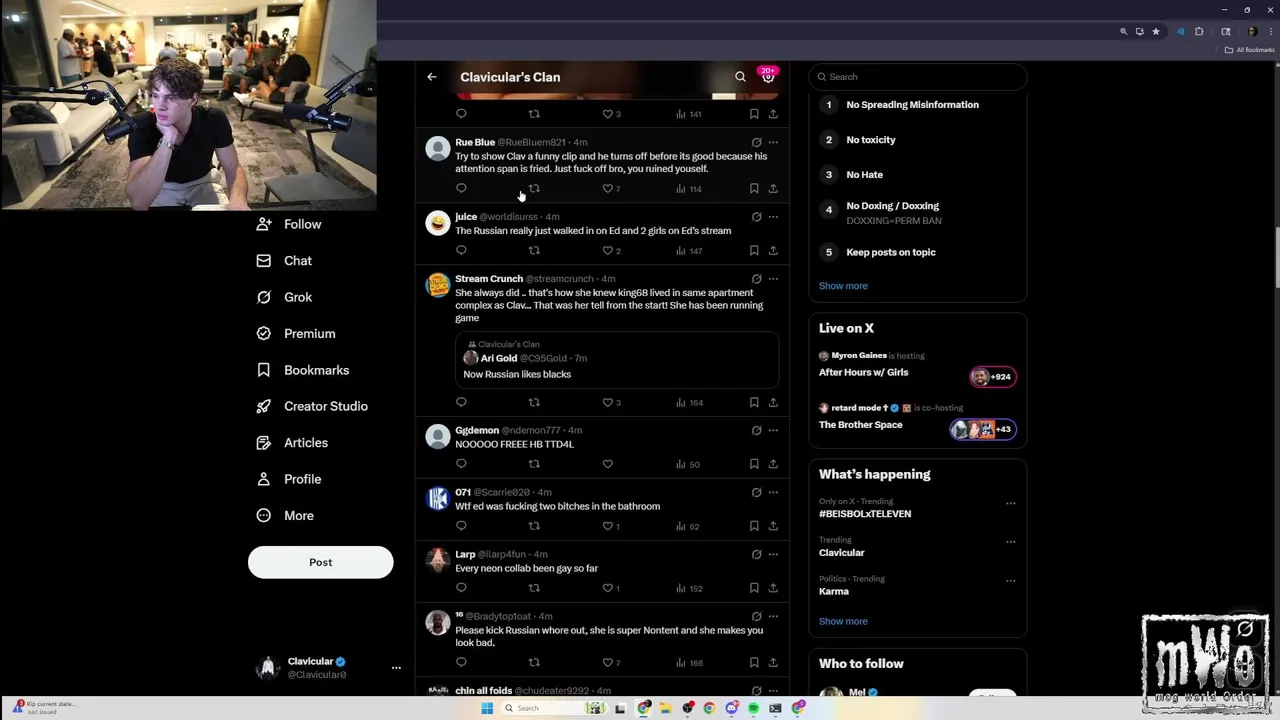Like Ggdemon's post
Viewport: 1280px width, 720px height.
(x=607, y=464)
